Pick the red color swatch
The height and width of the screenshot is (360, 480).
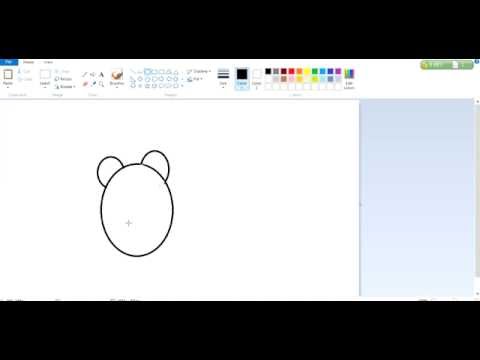[291, 71]
